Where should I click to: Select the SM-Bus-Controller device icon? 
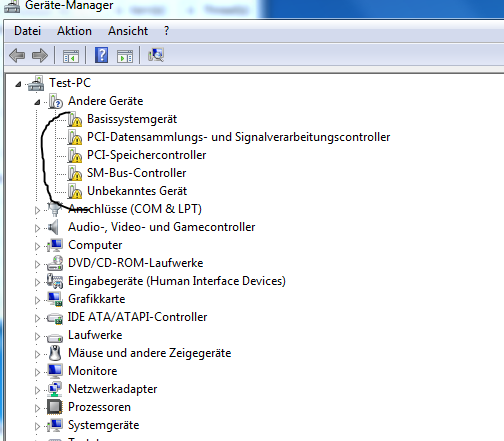(x=75, y=173)
